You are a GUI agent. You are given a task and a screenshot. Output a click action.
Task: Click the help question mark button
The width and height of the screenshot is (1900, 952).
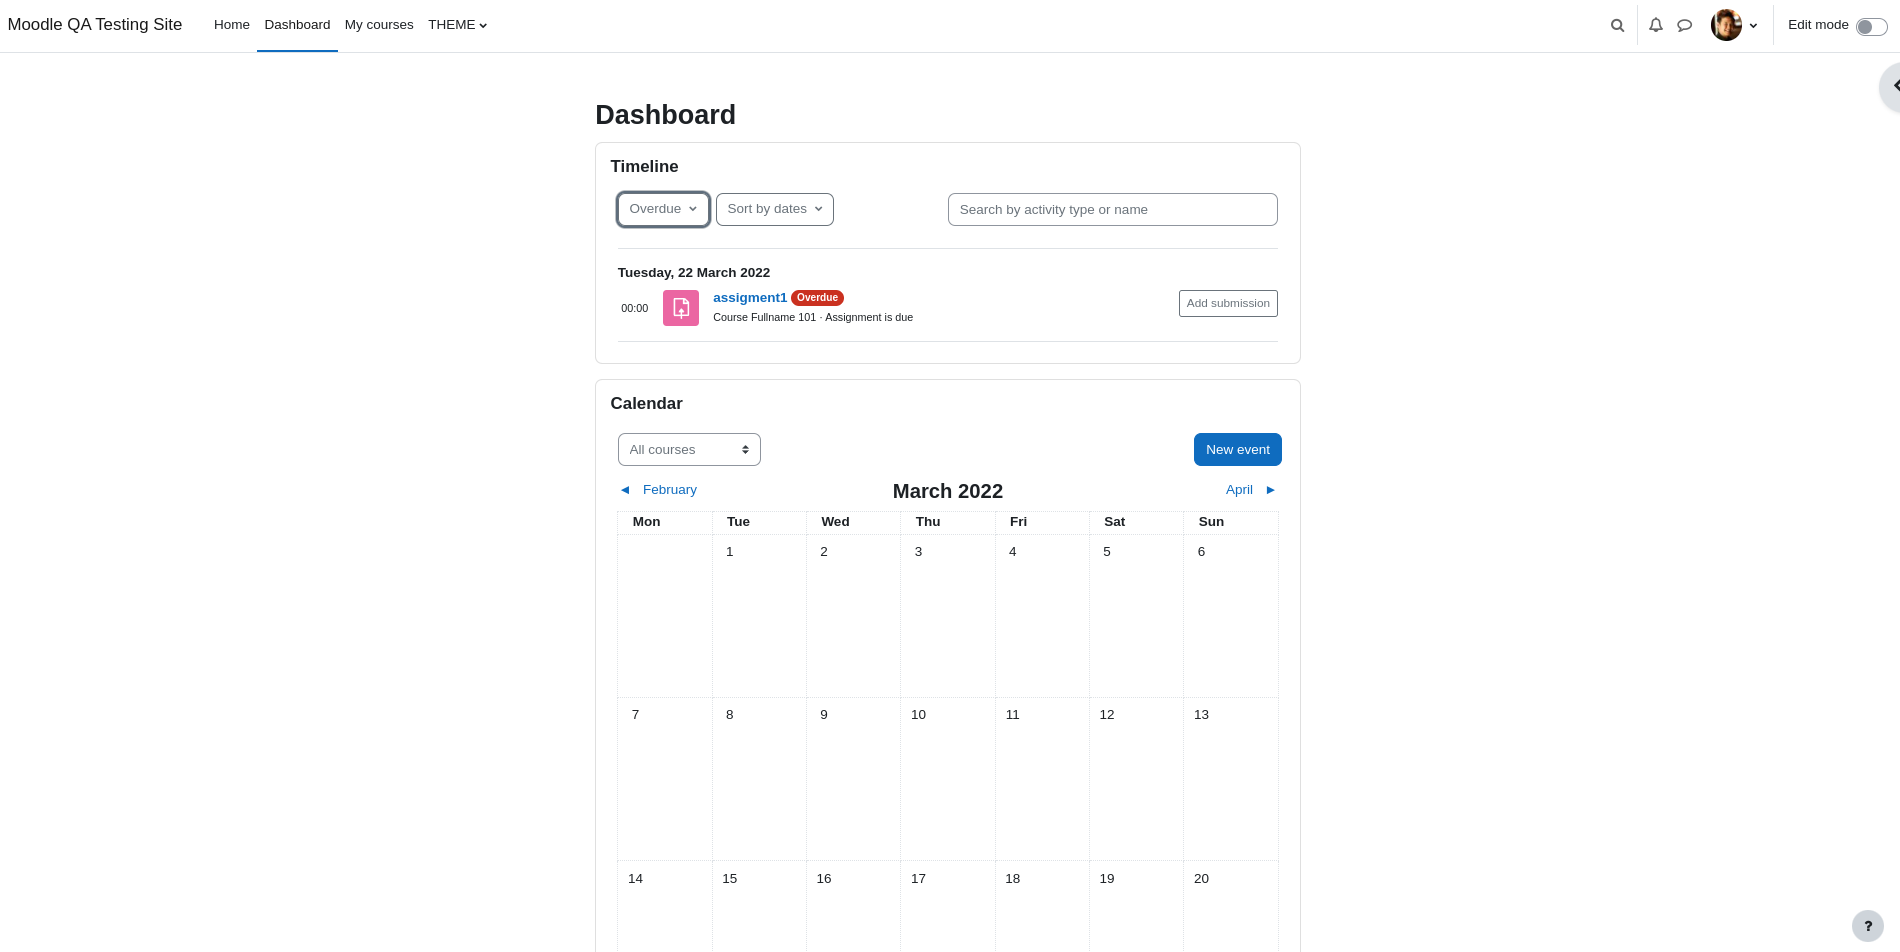point(1867,926)
